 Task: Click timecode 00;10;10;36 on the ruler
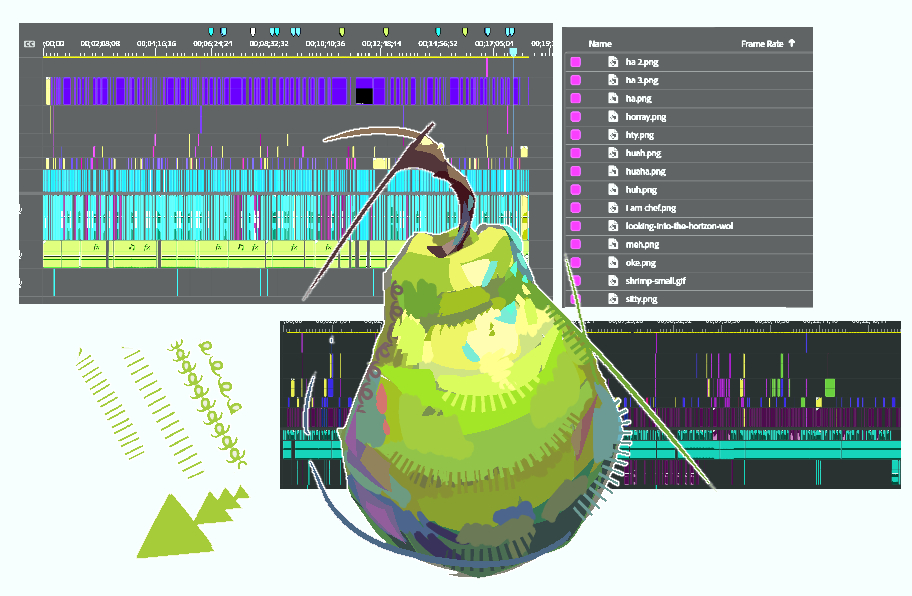[325, 44]
